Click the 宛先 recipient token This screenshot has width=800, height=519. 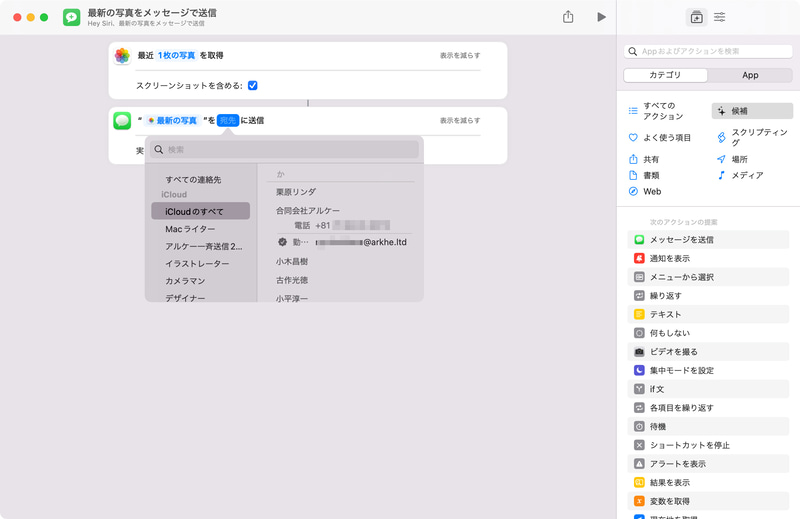click(228, 120)
